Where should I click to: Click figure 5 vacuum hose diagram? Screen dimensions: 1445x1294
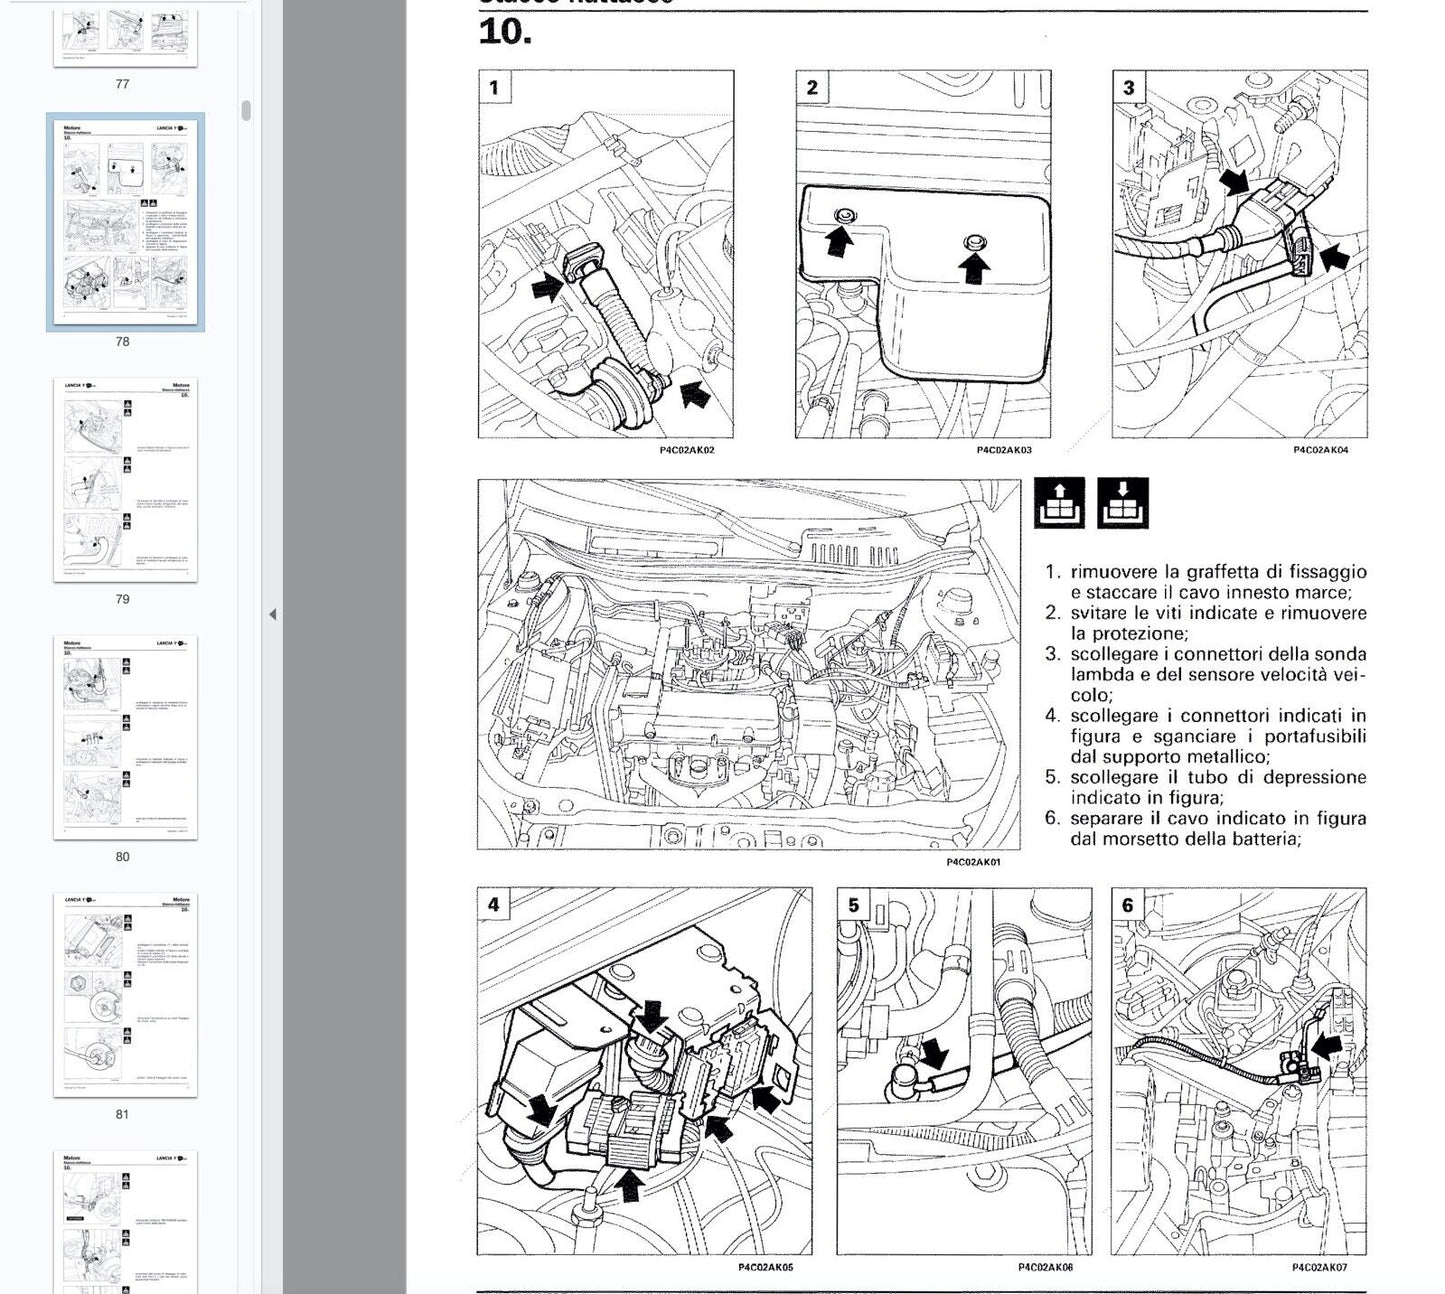tap(964, 1071)
